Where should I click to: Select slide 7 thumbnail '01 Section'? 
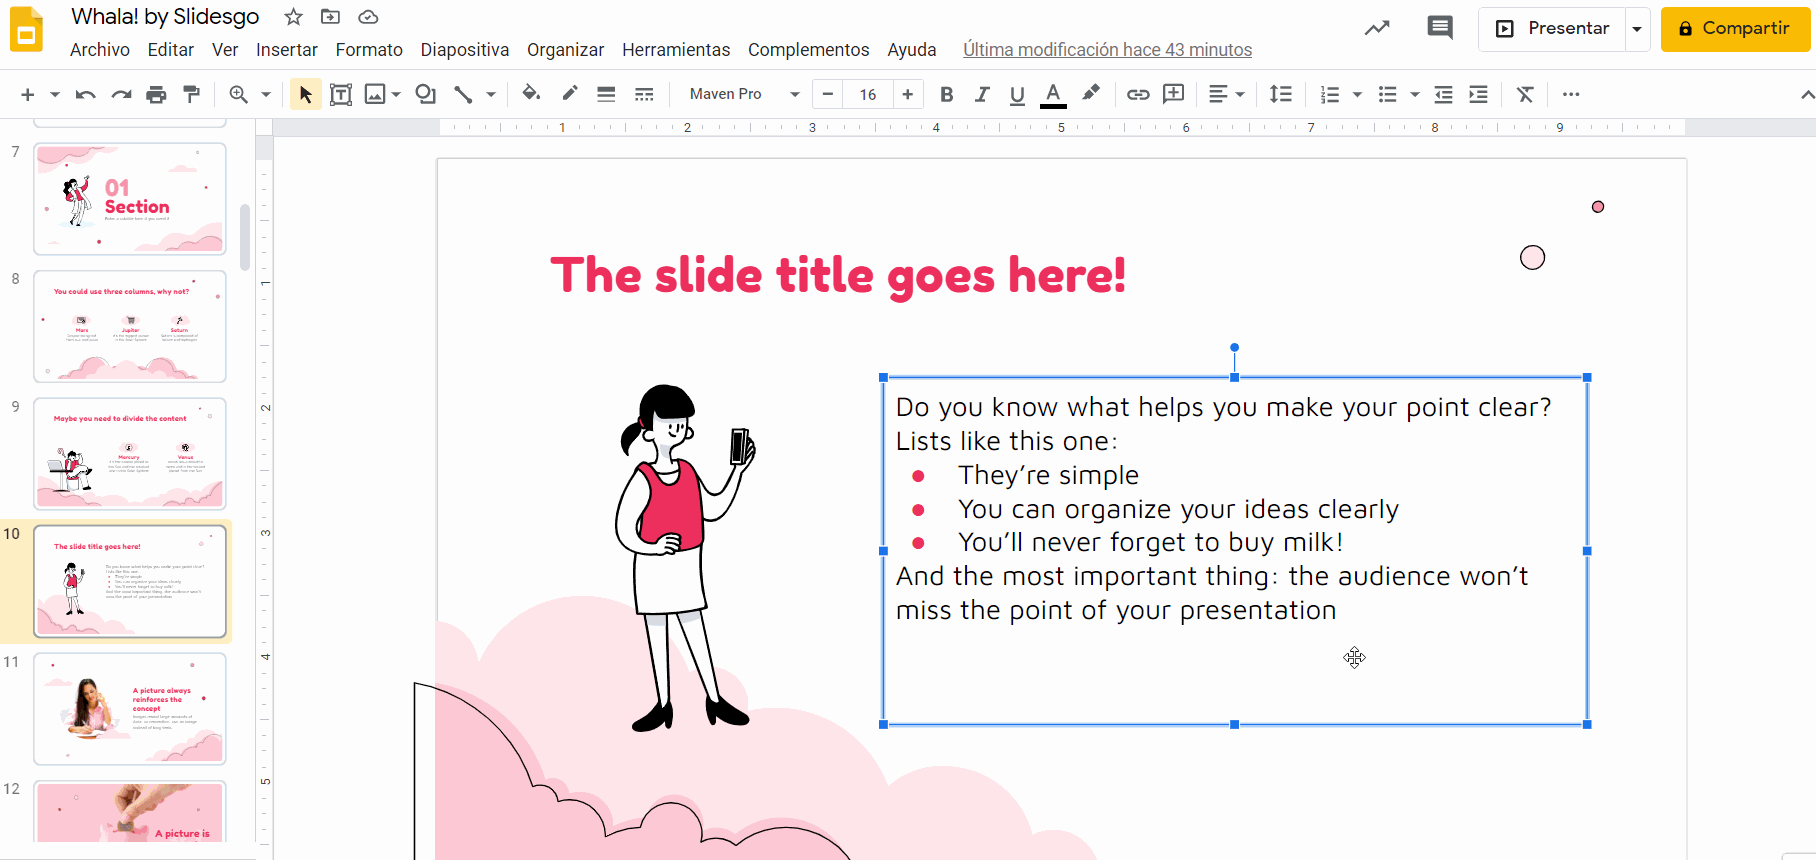[x=130, y=199]
